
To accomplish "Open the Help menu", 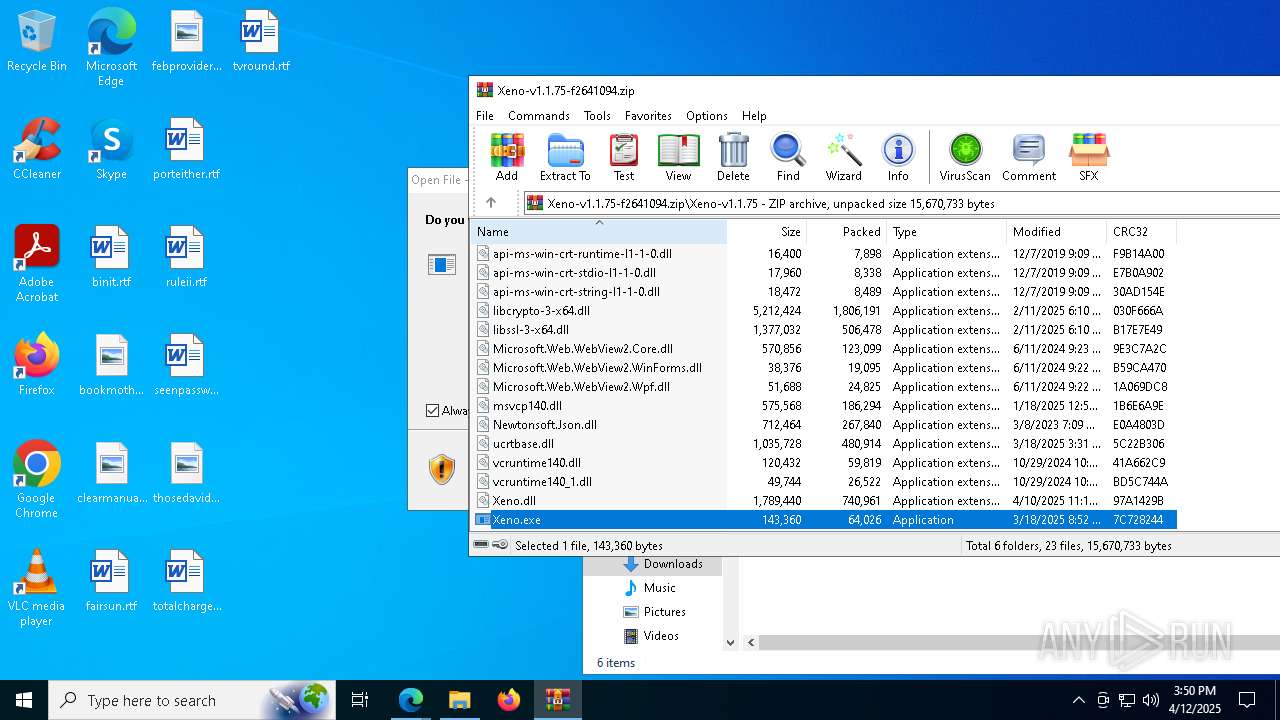I will 754,116.
